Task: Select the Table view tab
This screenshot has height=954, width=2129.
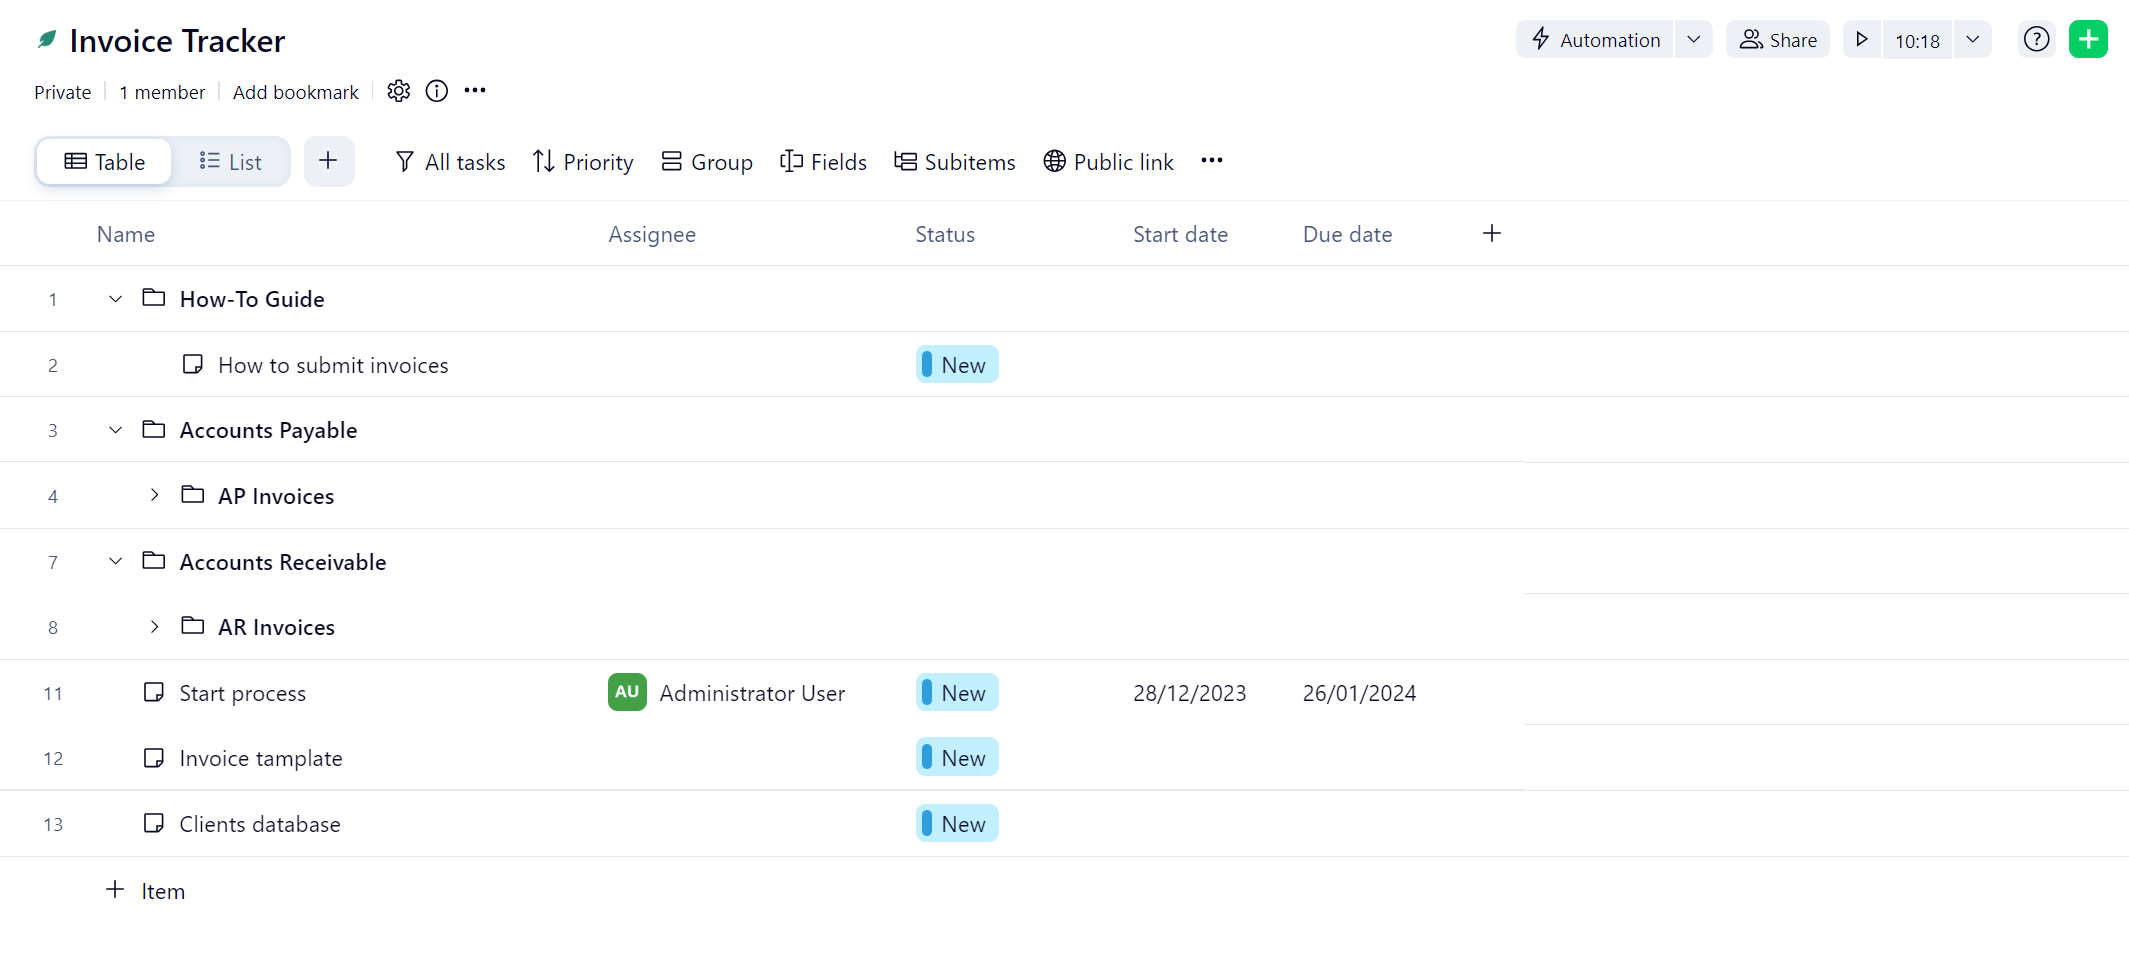Action: click(x=105, y=162)
